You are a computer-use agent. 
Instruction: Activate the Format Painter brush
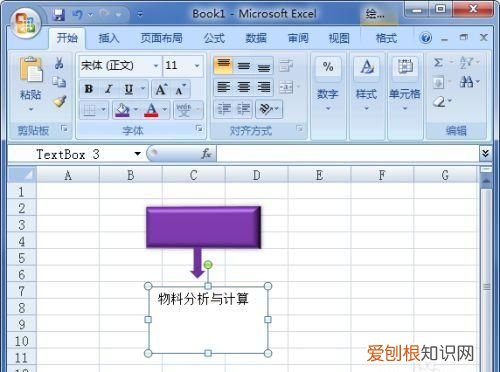[x=60, y=101]
